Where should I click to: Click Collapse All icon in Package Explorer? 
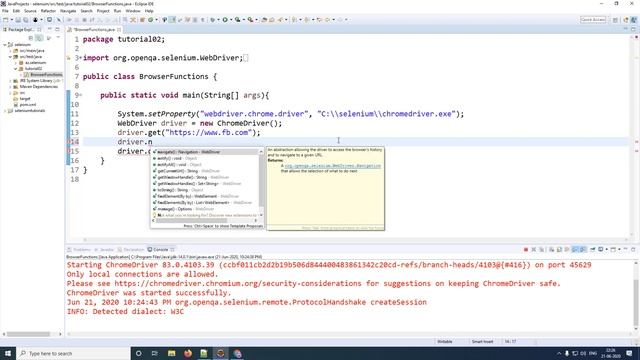coord(31,38)
